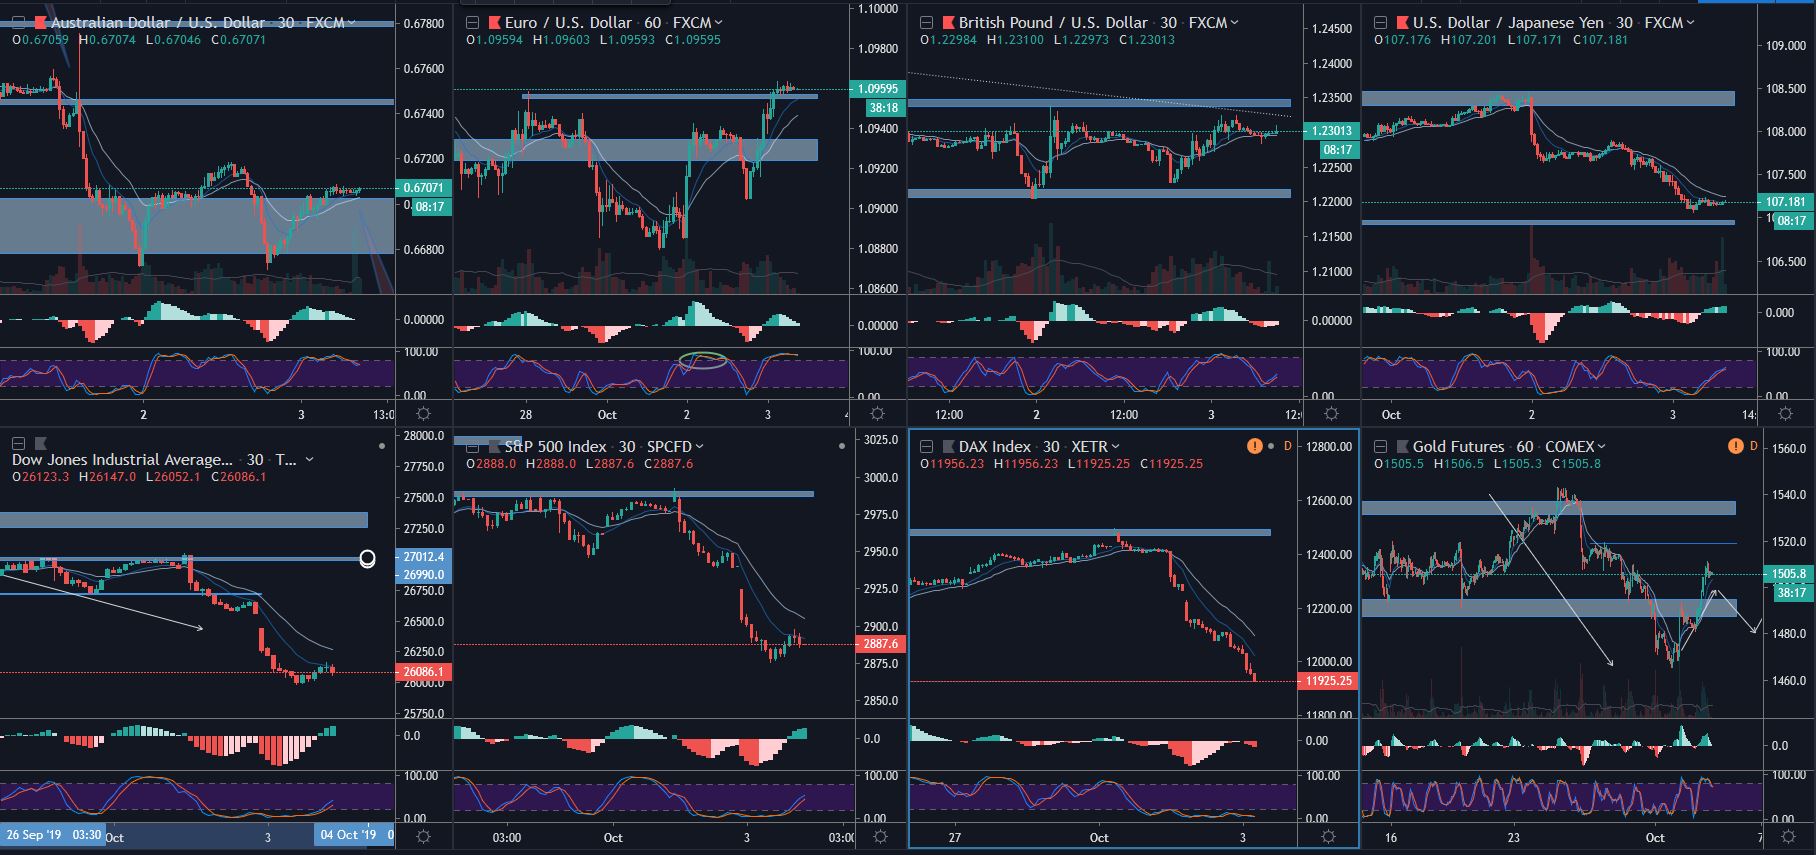This screenshot has width=1816, height=855.
Task: Click the S&P 500 Index symbol title
Action: 555,446
